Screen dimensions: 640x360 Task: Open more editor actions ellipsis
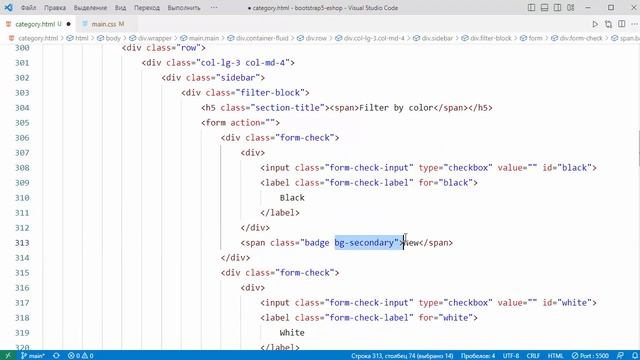tap(634, 24)
